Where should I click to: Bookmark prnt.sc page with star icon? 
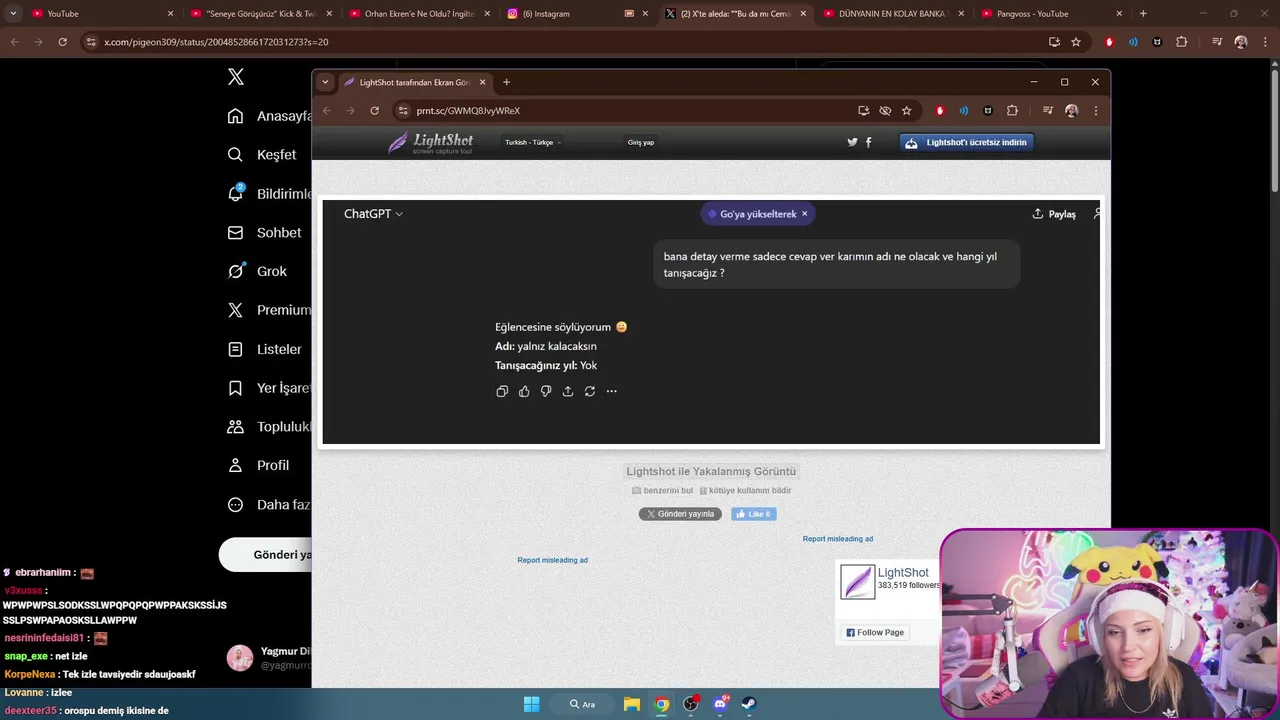[x=907, y=111]
